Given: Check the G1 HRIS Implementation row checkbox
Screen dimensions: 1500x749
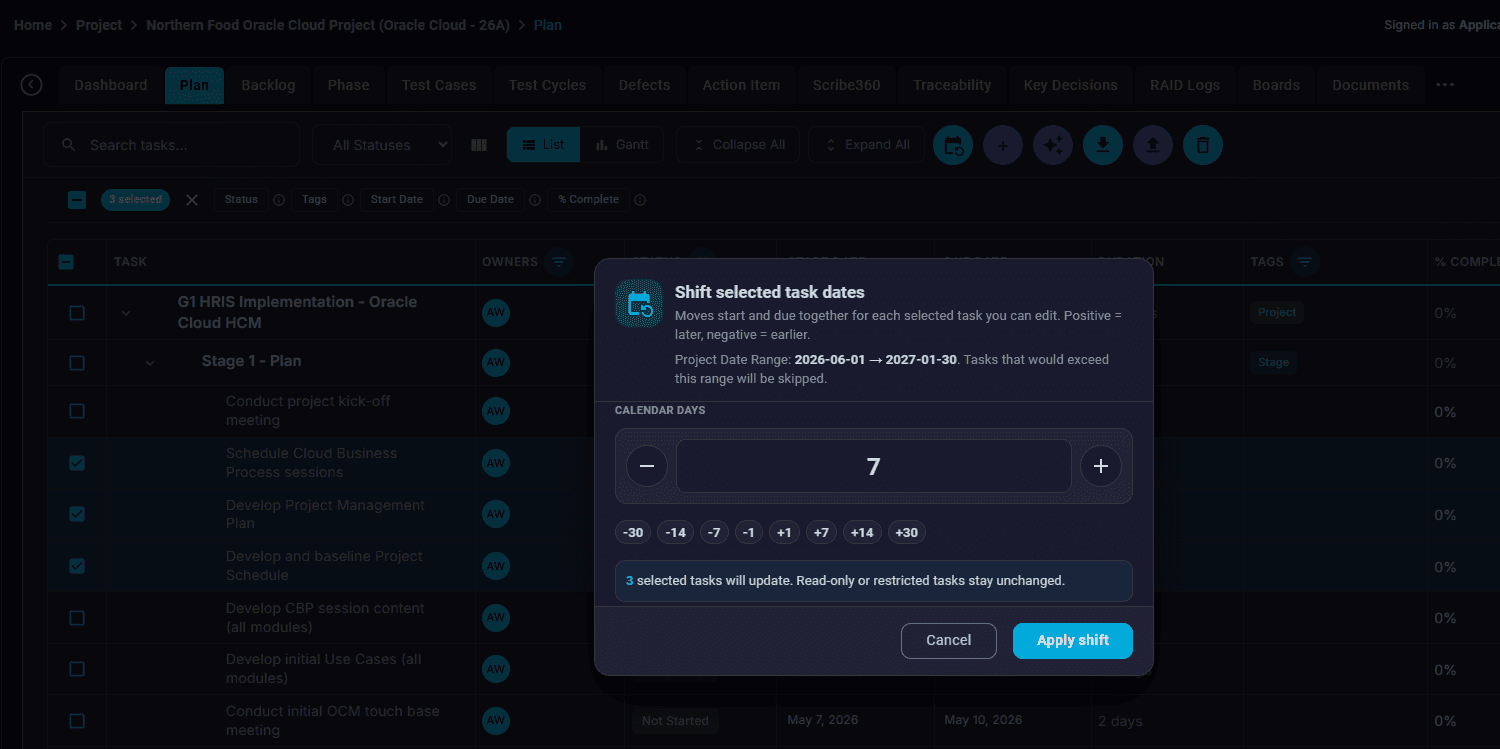Looking at the screenshot, I should 77,313.
